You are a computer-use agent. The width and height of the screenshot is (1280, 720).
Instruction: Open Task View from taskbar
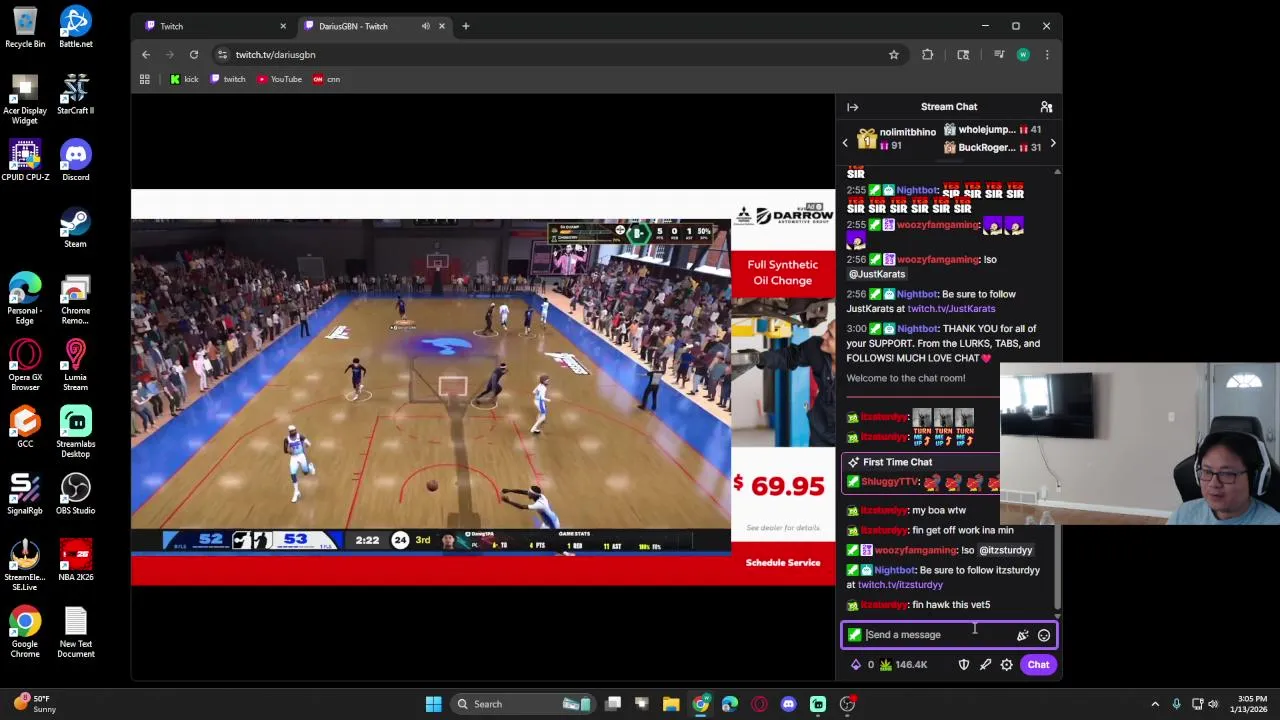click(613, 704)
